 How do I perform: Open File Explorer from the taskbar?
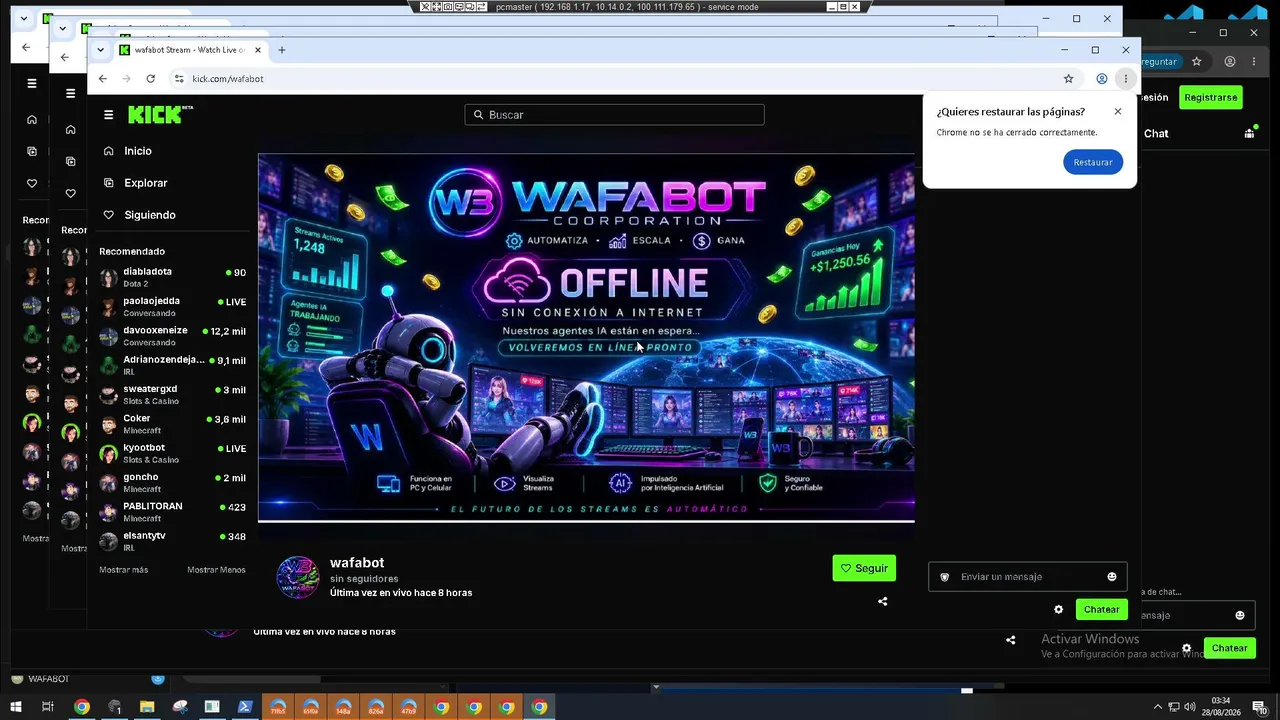coord(147,707)
